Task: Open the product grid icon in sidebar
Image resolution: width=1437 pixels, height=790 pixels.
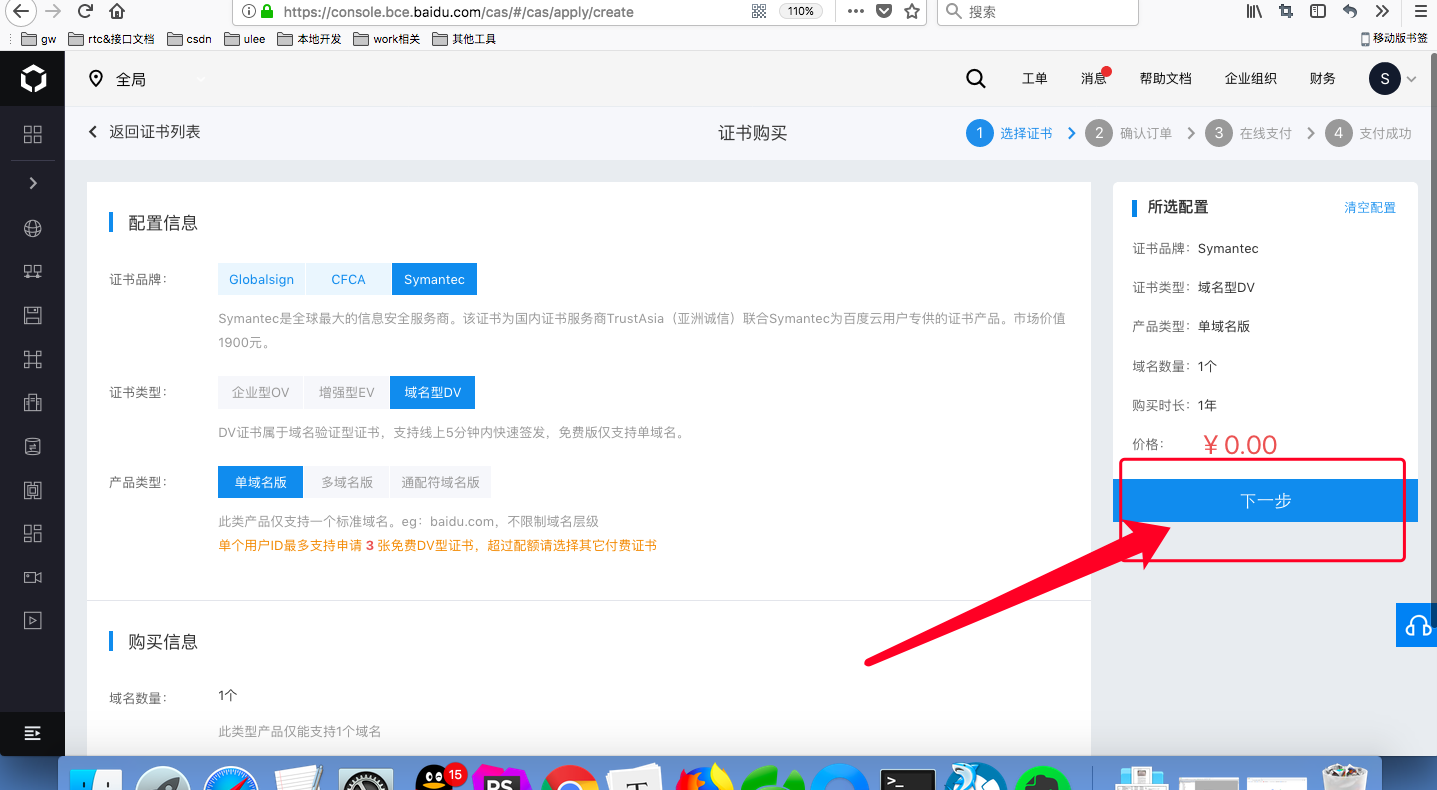Action: pyautogui.click(x=33, y=134)
